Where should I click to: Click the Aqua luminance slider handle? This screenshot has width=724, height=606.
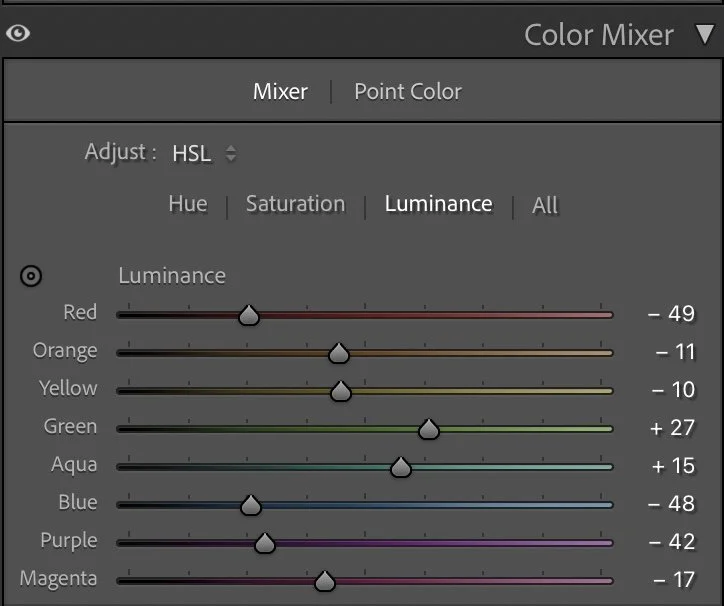401,467
